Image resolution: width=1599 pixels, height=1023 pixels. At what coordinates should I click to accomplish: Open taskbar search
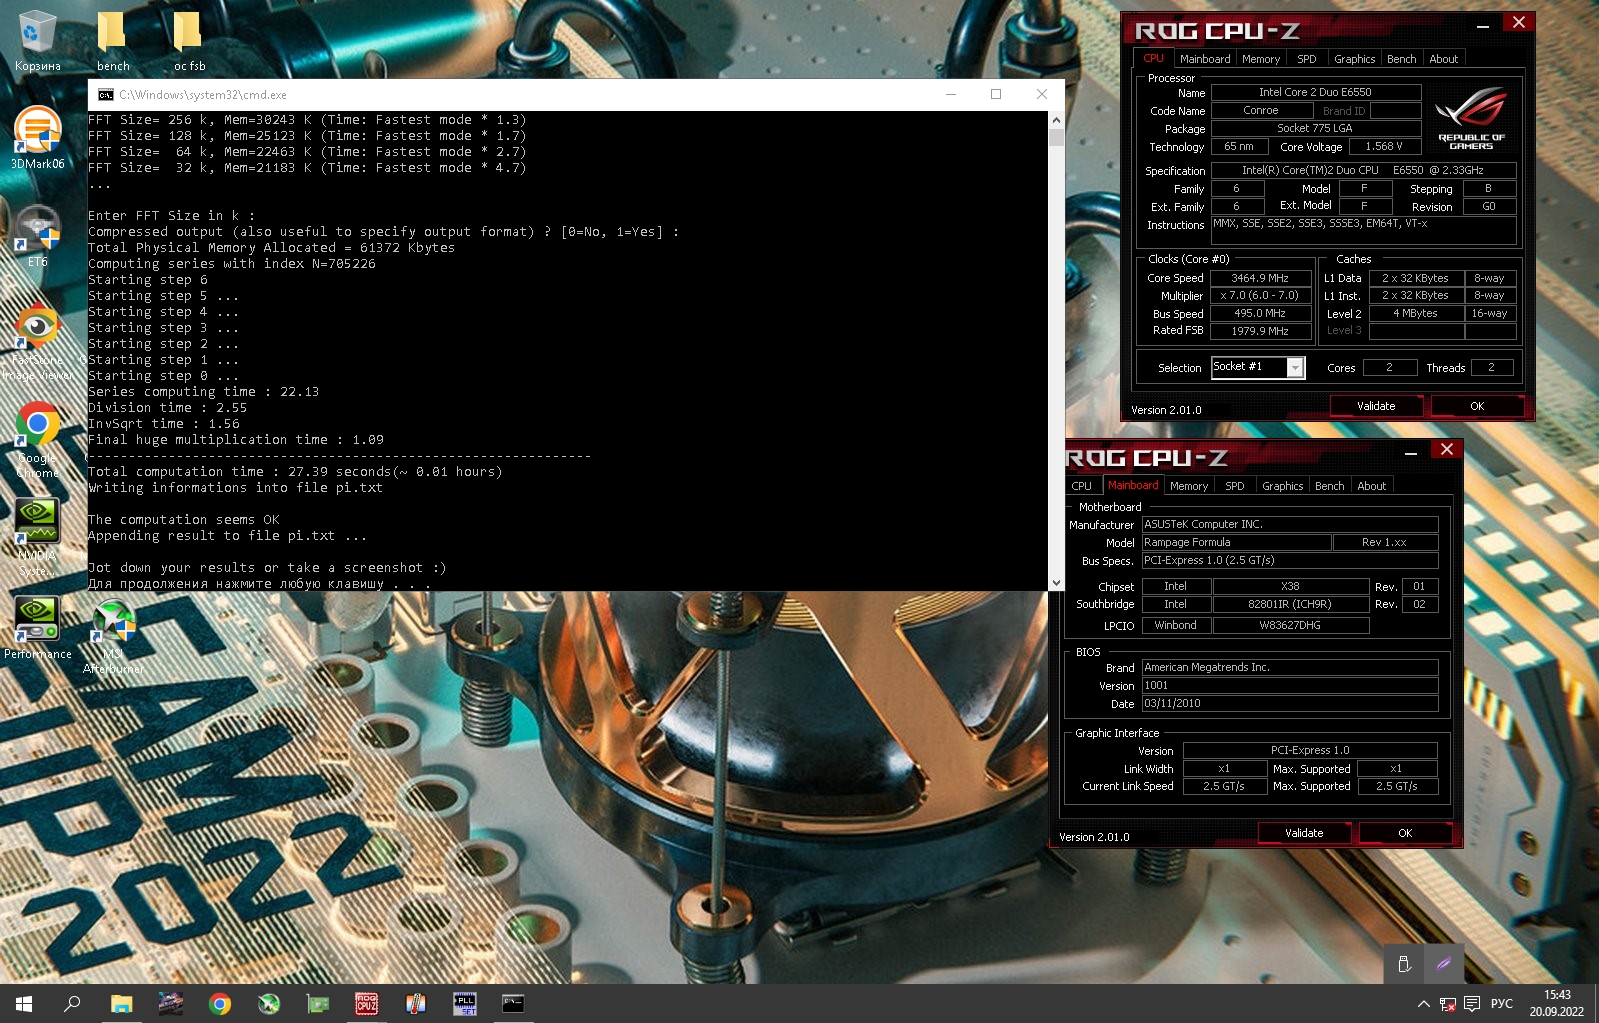(x=72, y=1004)
